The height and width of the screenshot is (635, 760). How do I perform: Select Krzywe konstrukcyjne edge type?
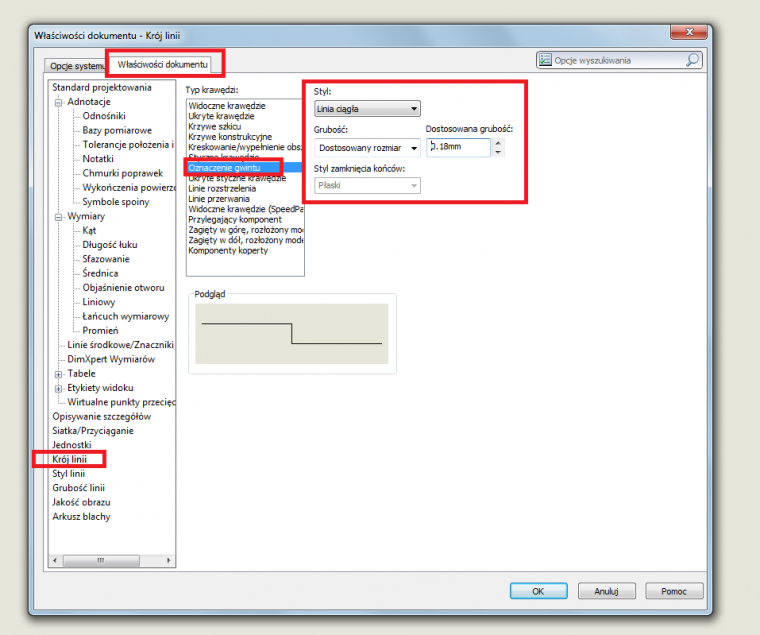coord(230,137)
